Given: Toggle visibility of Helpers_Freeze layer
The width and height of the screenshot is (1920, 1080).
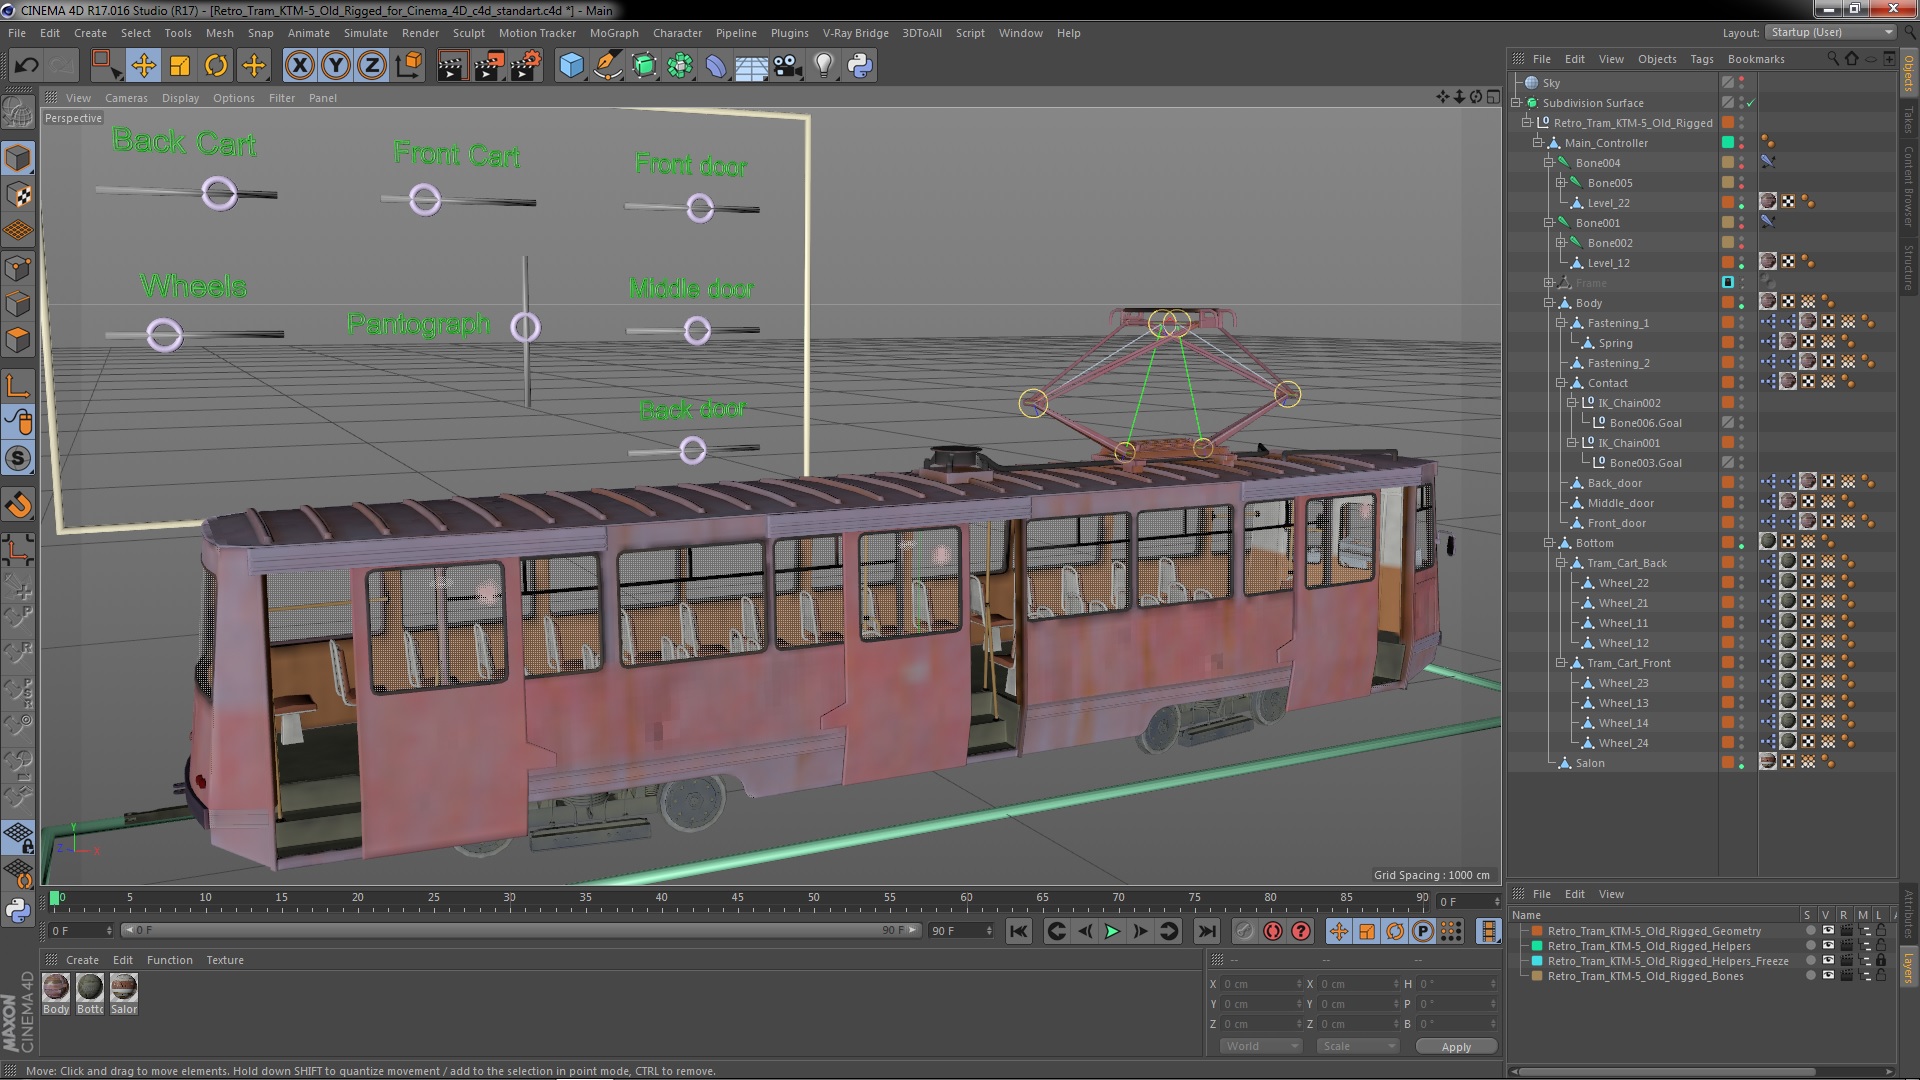Looking at the screenshot, I should click(1827, 961).
